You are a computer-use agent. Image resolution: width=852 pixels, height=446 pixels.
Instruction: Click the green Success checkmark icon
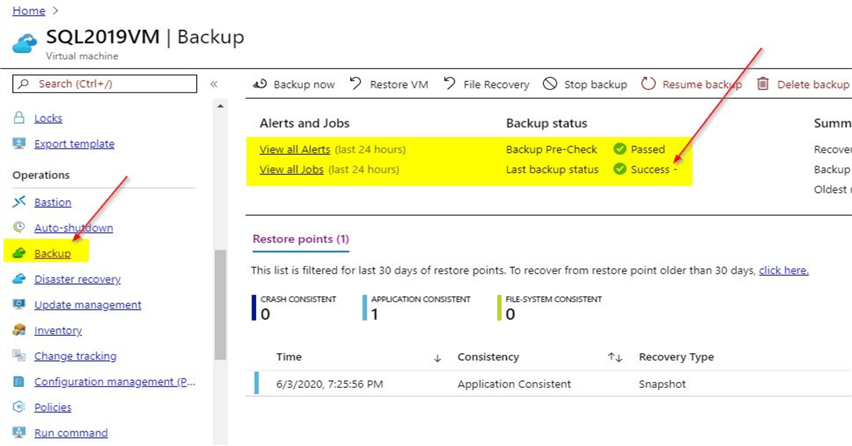[x=619, y=169]
